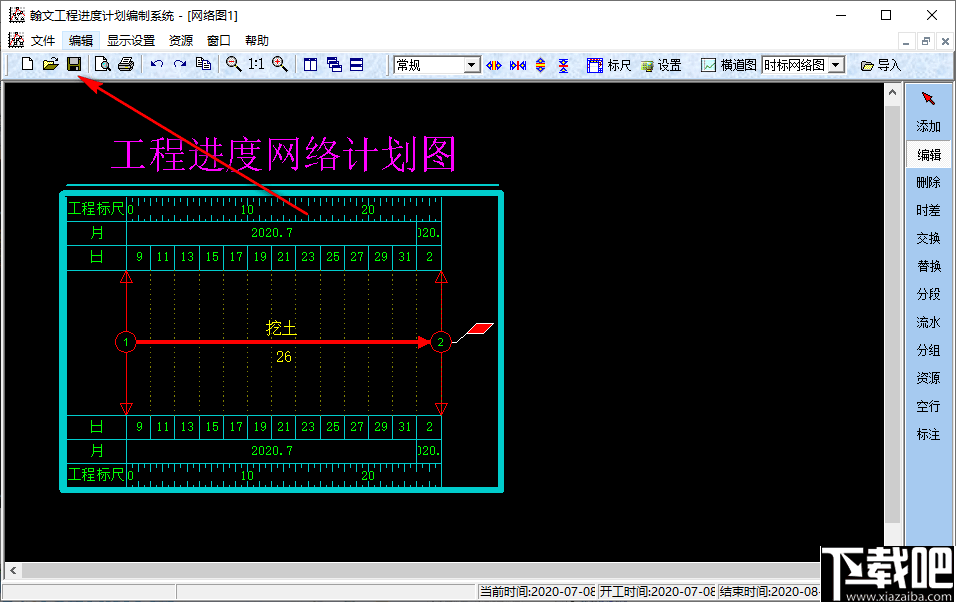
Task: Minimize the inner 网络图1 document window
Action: click(x=906, y=41)
